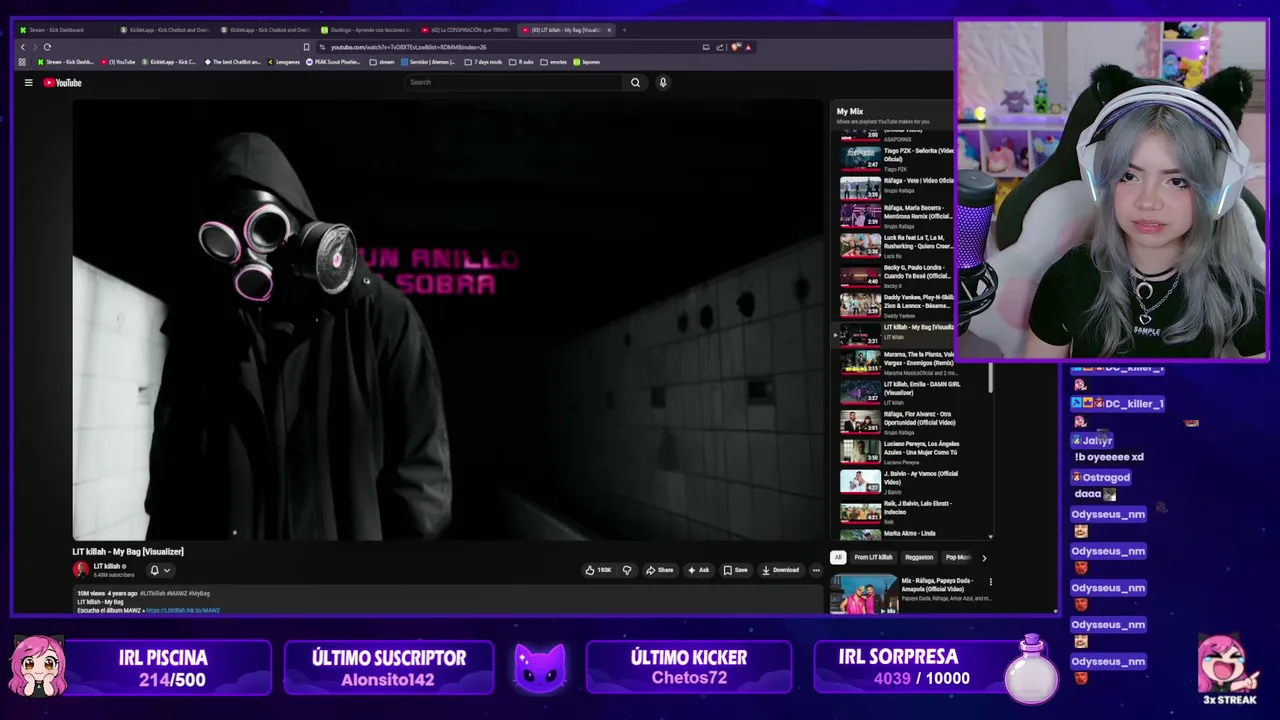This screenshot has width=1280, height=720.
Task: Open the R subs bookmarks folder
Action: pos(521,62)
